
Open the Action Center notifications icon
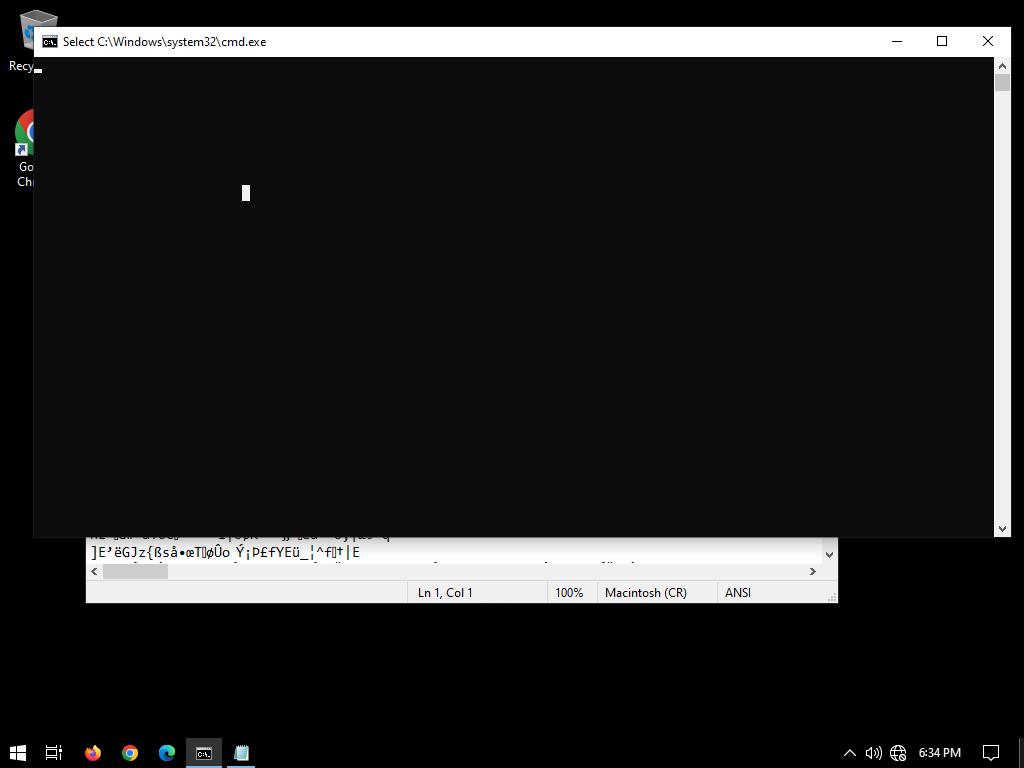(991, 753)
